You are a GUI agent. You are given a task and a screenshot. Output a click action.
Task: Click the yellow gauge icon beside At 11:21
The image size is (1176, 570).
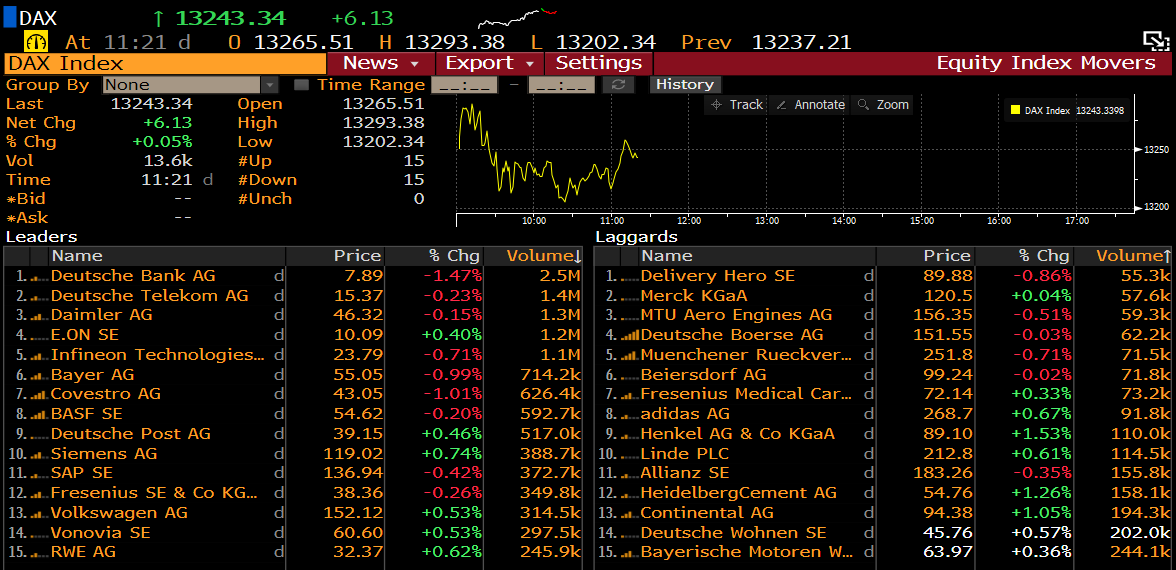pos(36,40)
